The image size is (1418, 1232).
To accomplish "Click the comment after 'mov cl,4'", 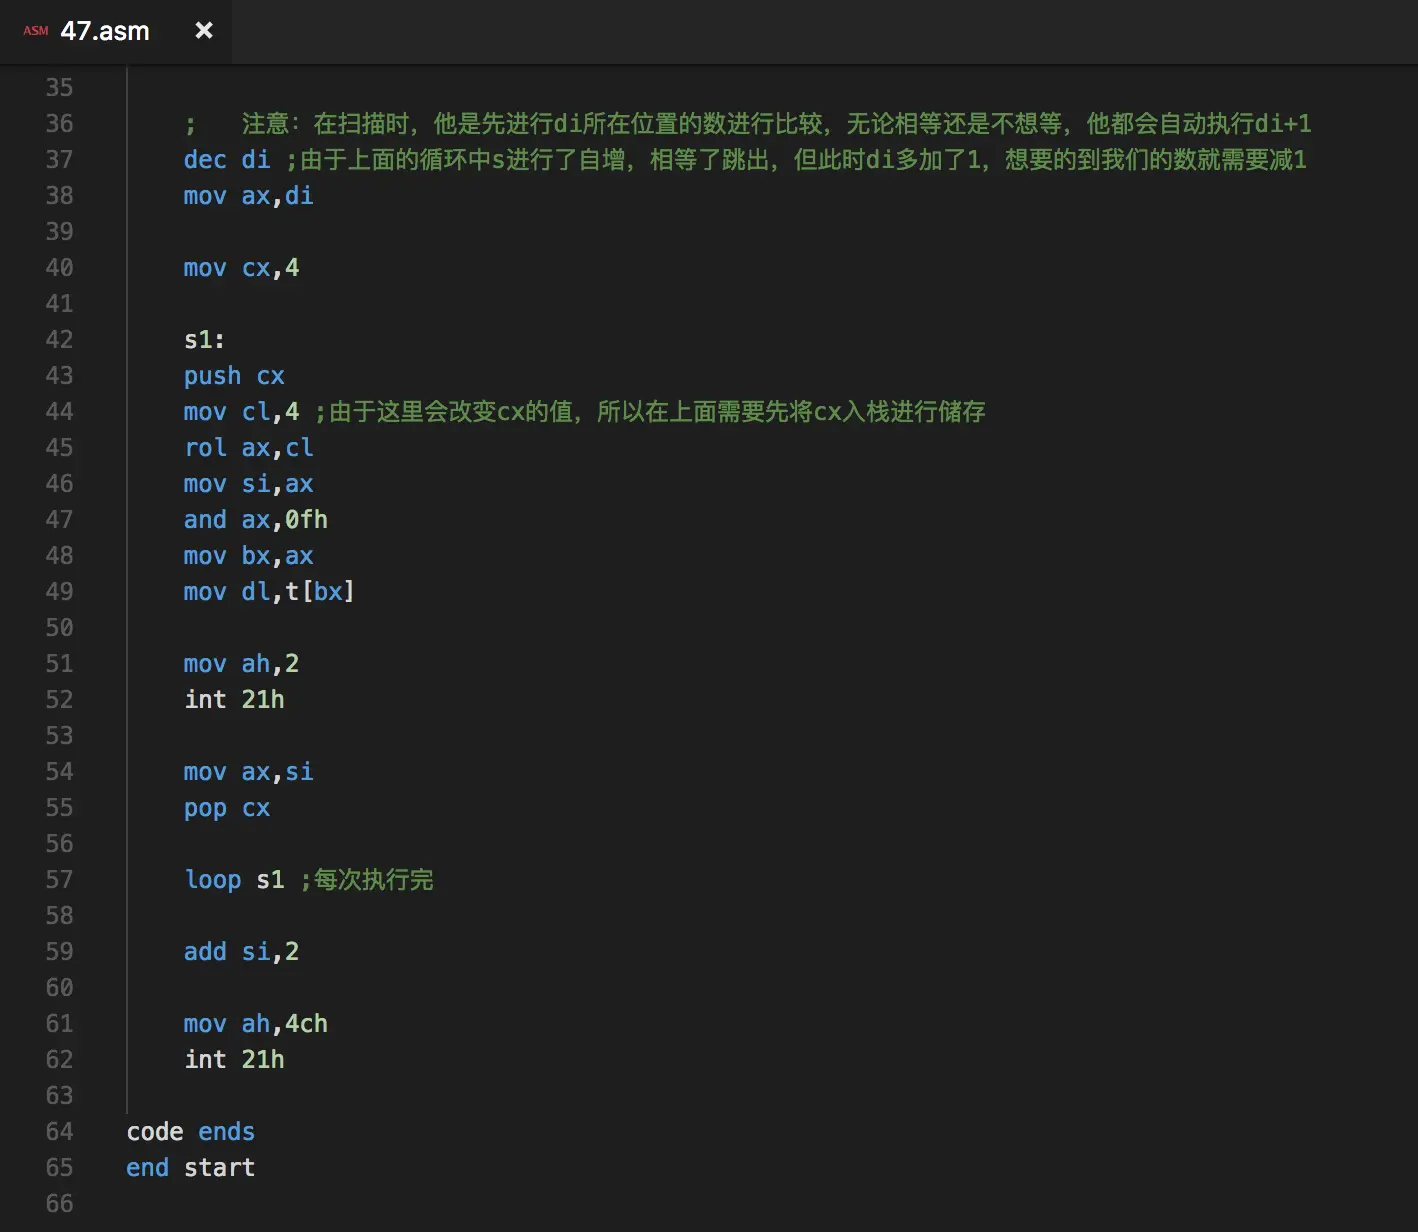I will coord(650,412).
